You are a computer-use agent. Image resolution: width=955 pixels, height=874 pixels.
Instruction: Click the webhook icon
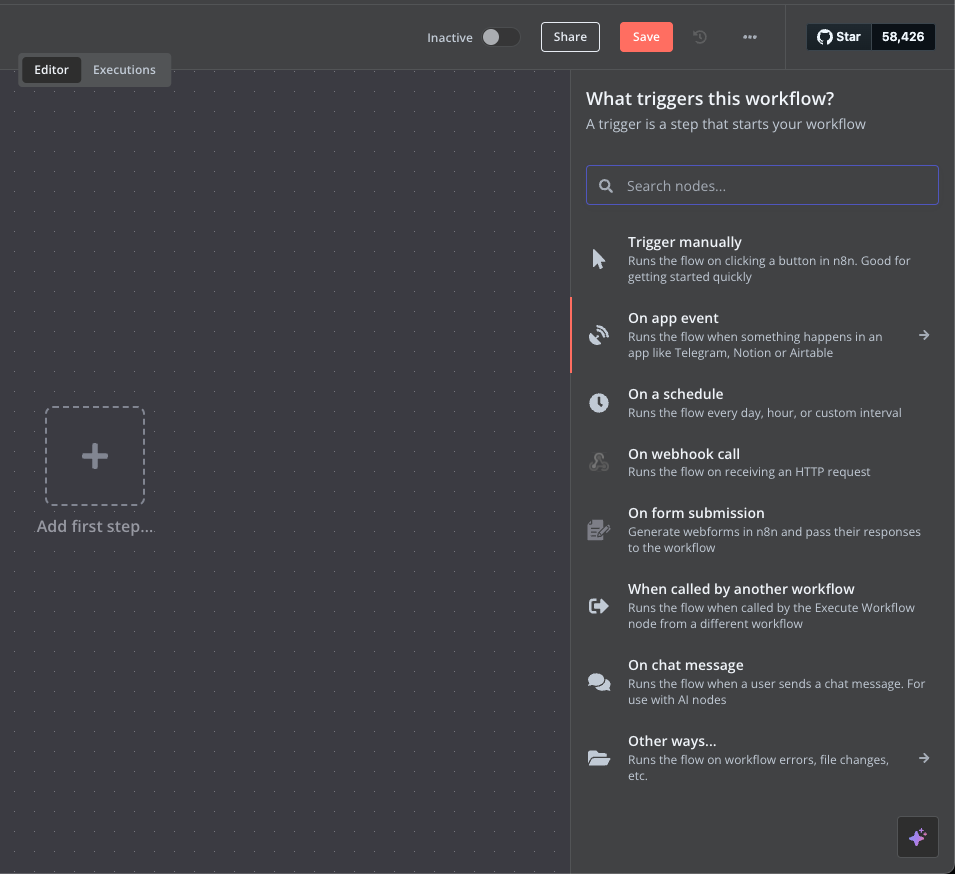click(599, 462)
